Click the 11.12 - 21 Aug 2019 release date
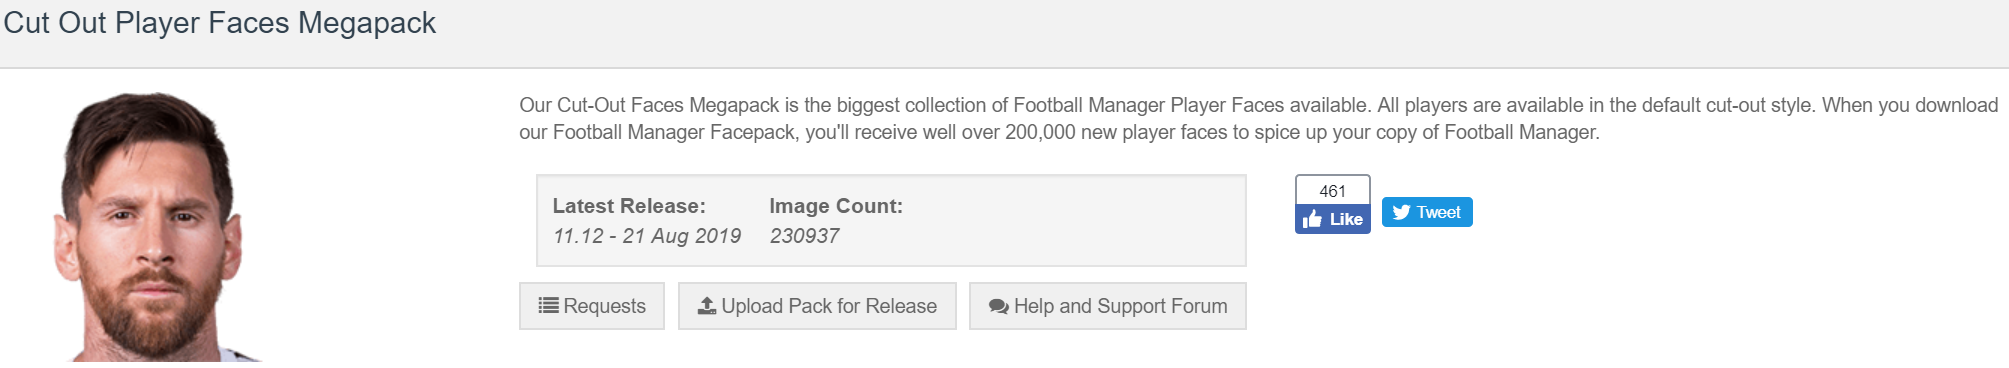The width and height of the screenshot is (2009, 368). click(647, 236)
